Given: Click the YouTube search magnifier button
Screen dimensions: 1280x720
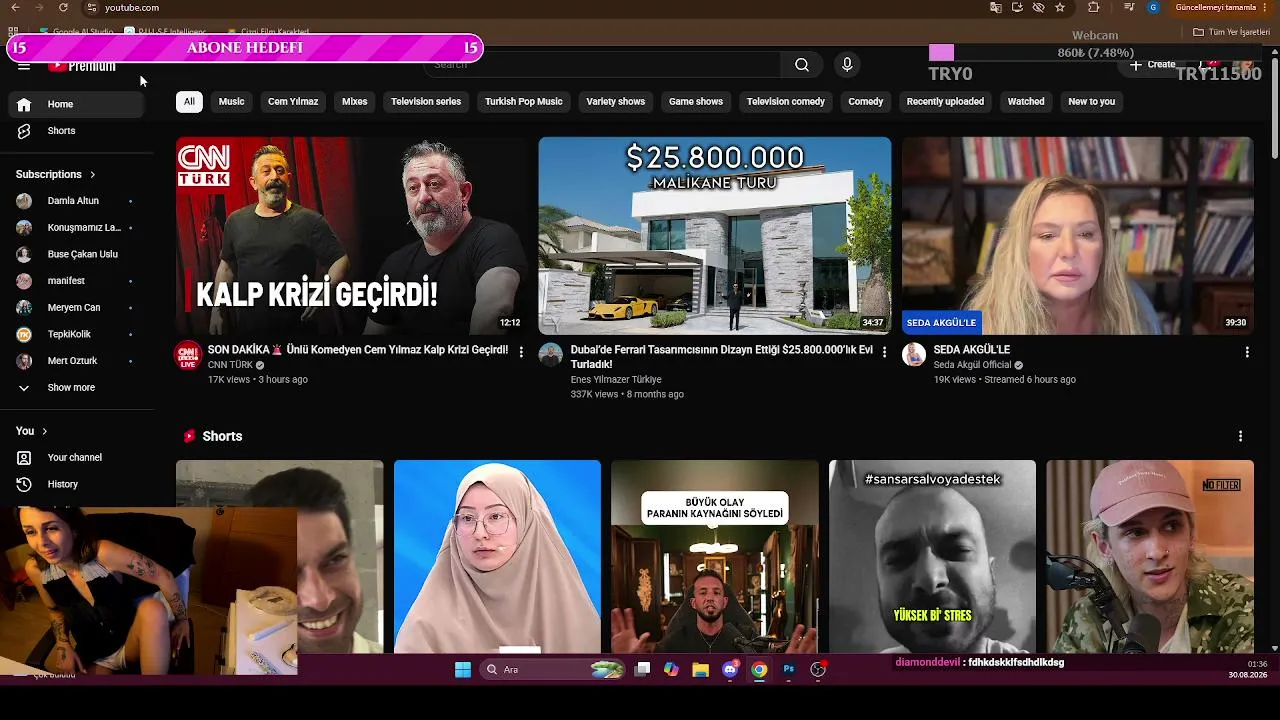Looking at the screenshot, I should tap(802, 65).
